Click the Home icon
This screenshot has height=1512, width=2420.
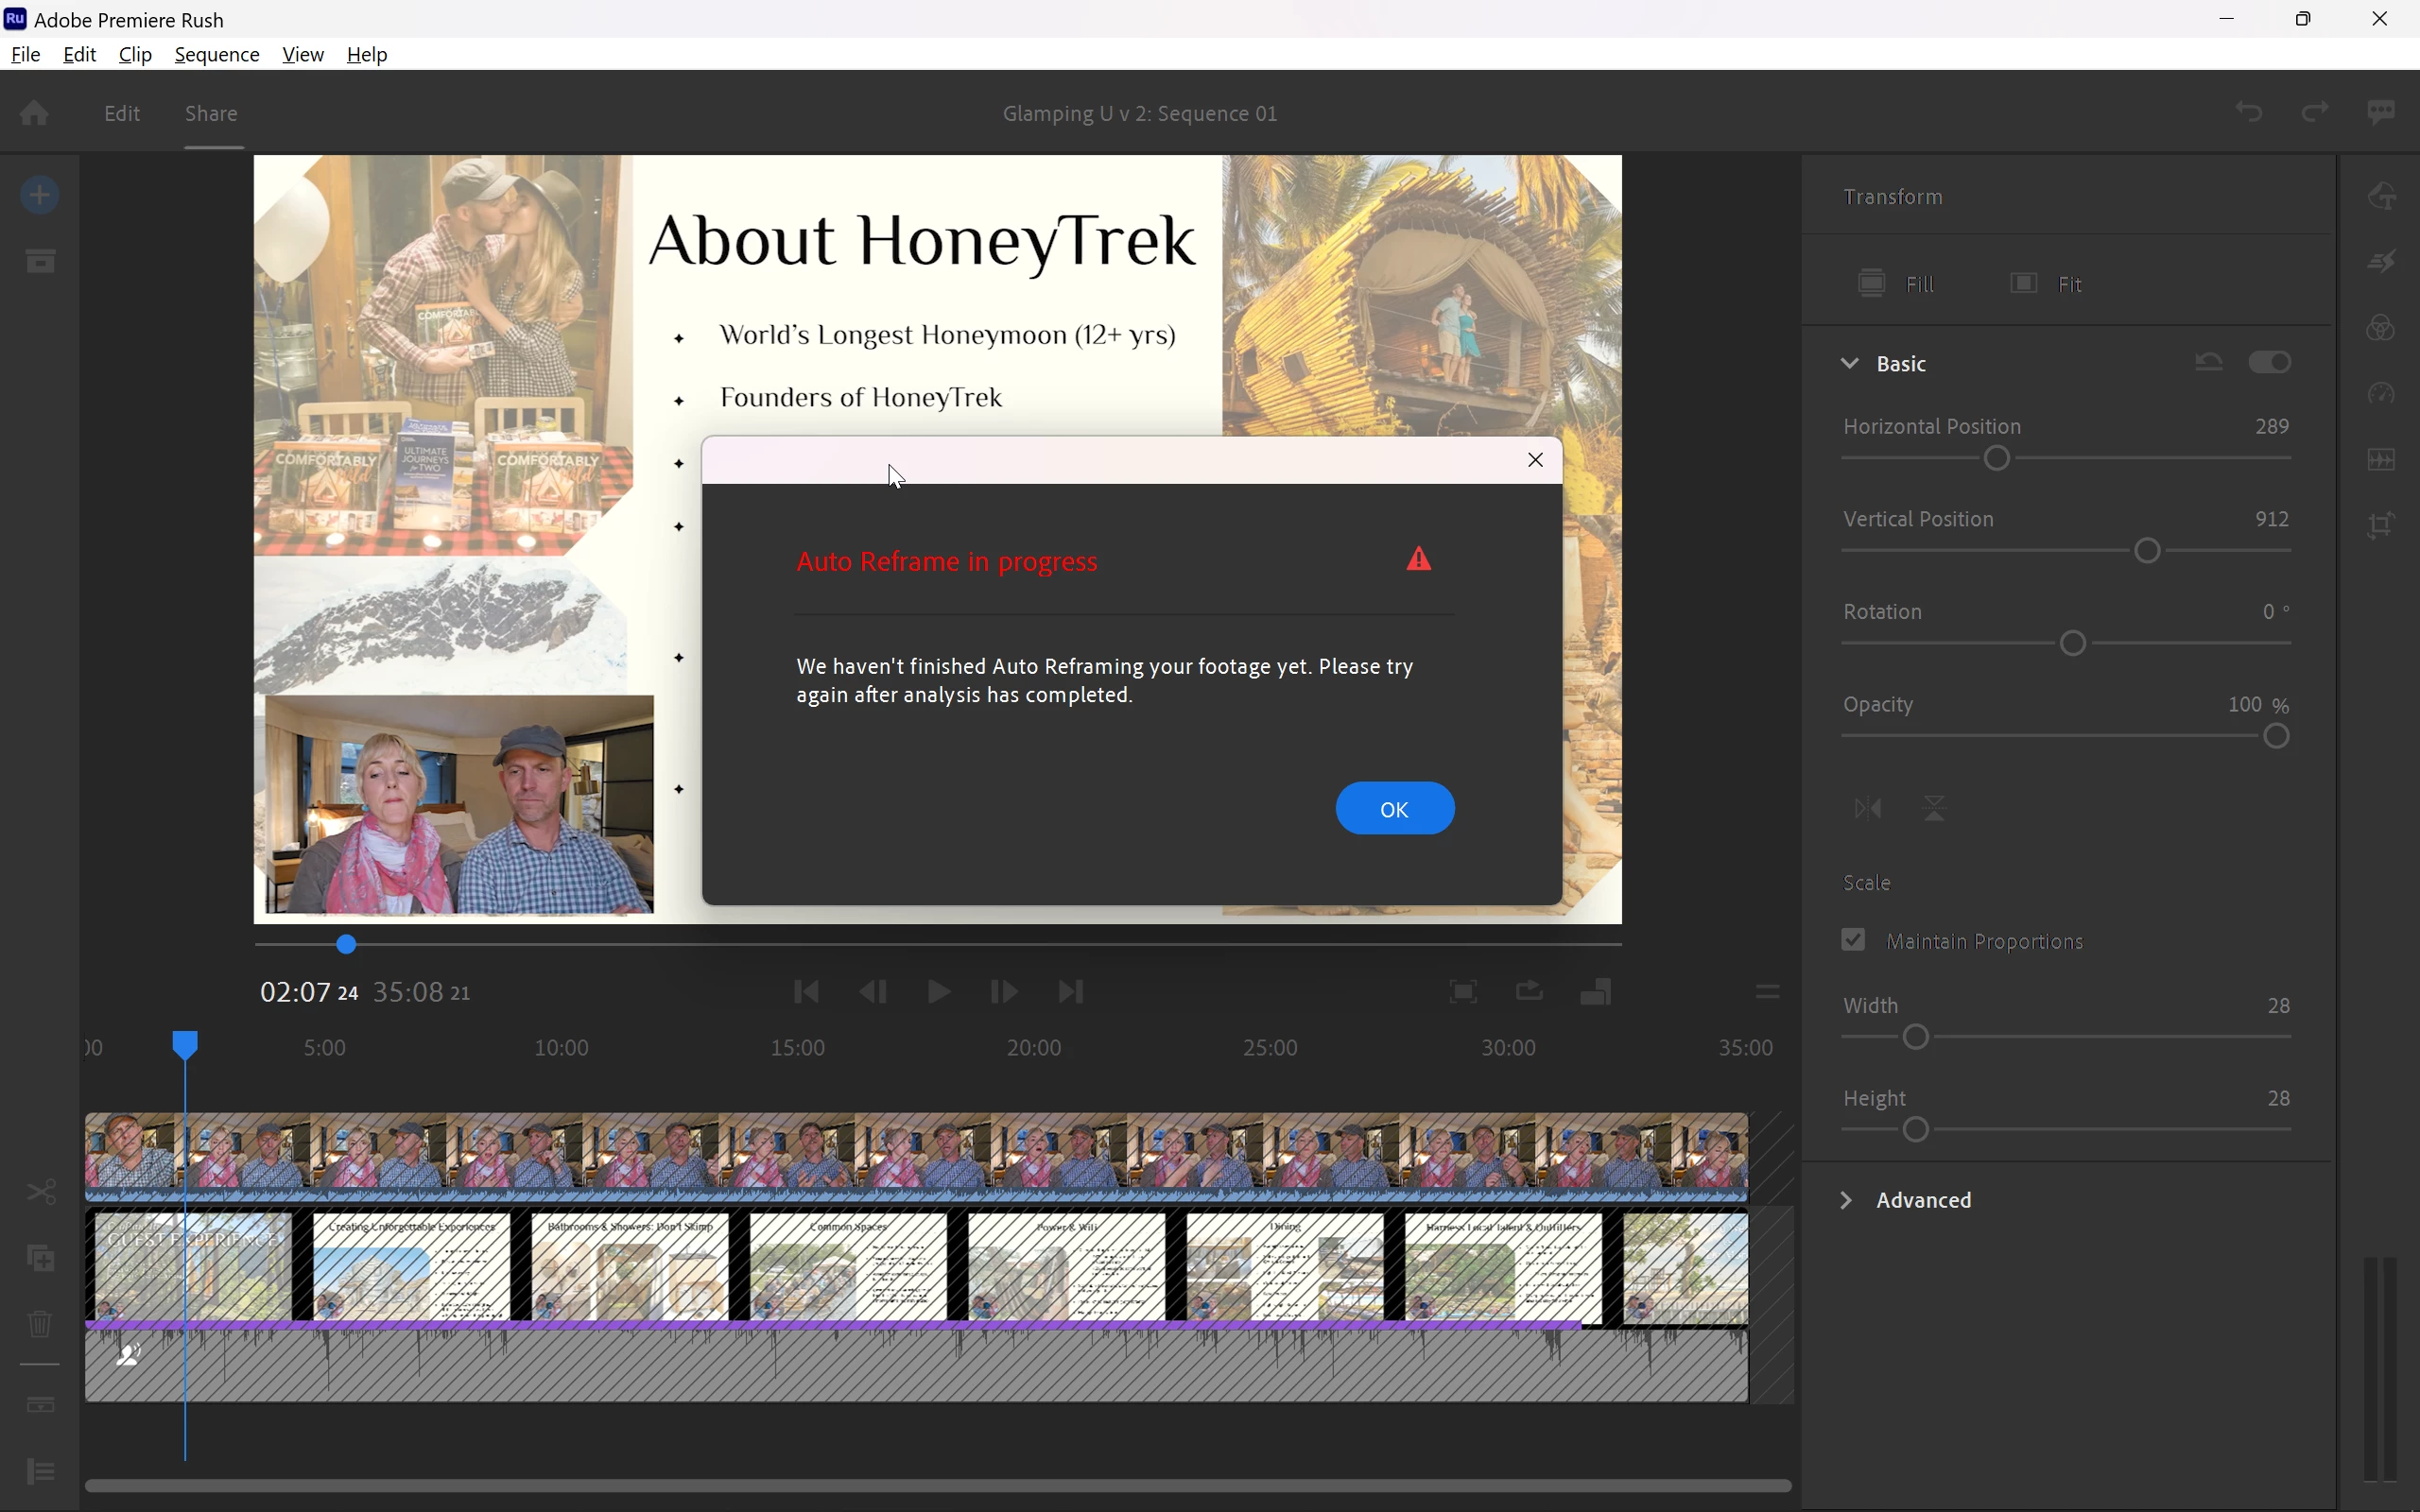(35, 113)
